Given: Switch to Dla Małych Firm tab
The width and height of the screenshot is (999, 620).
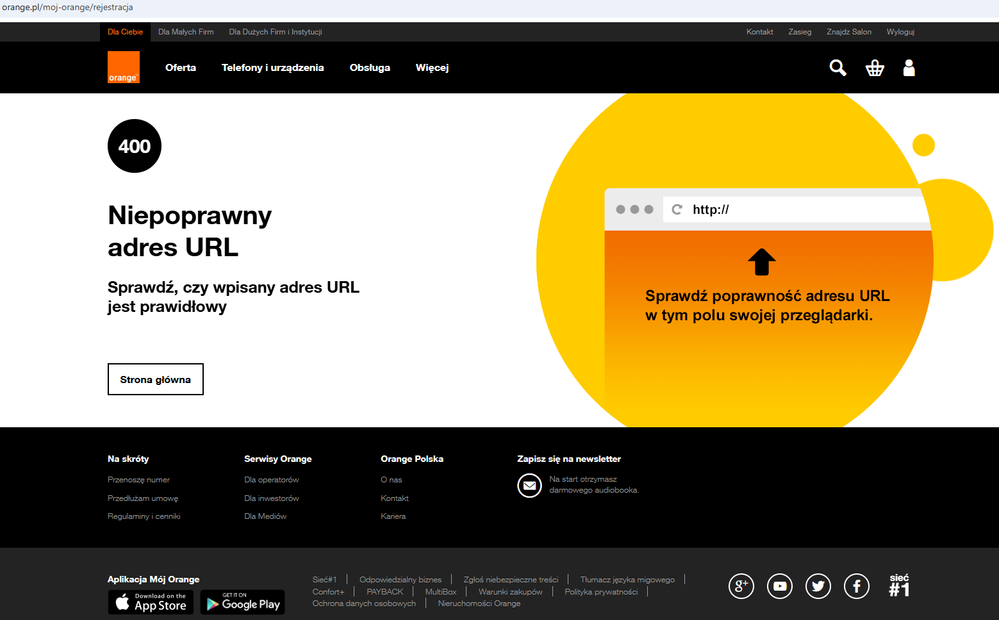Looking at the screenshot, I should coord(186,32).
